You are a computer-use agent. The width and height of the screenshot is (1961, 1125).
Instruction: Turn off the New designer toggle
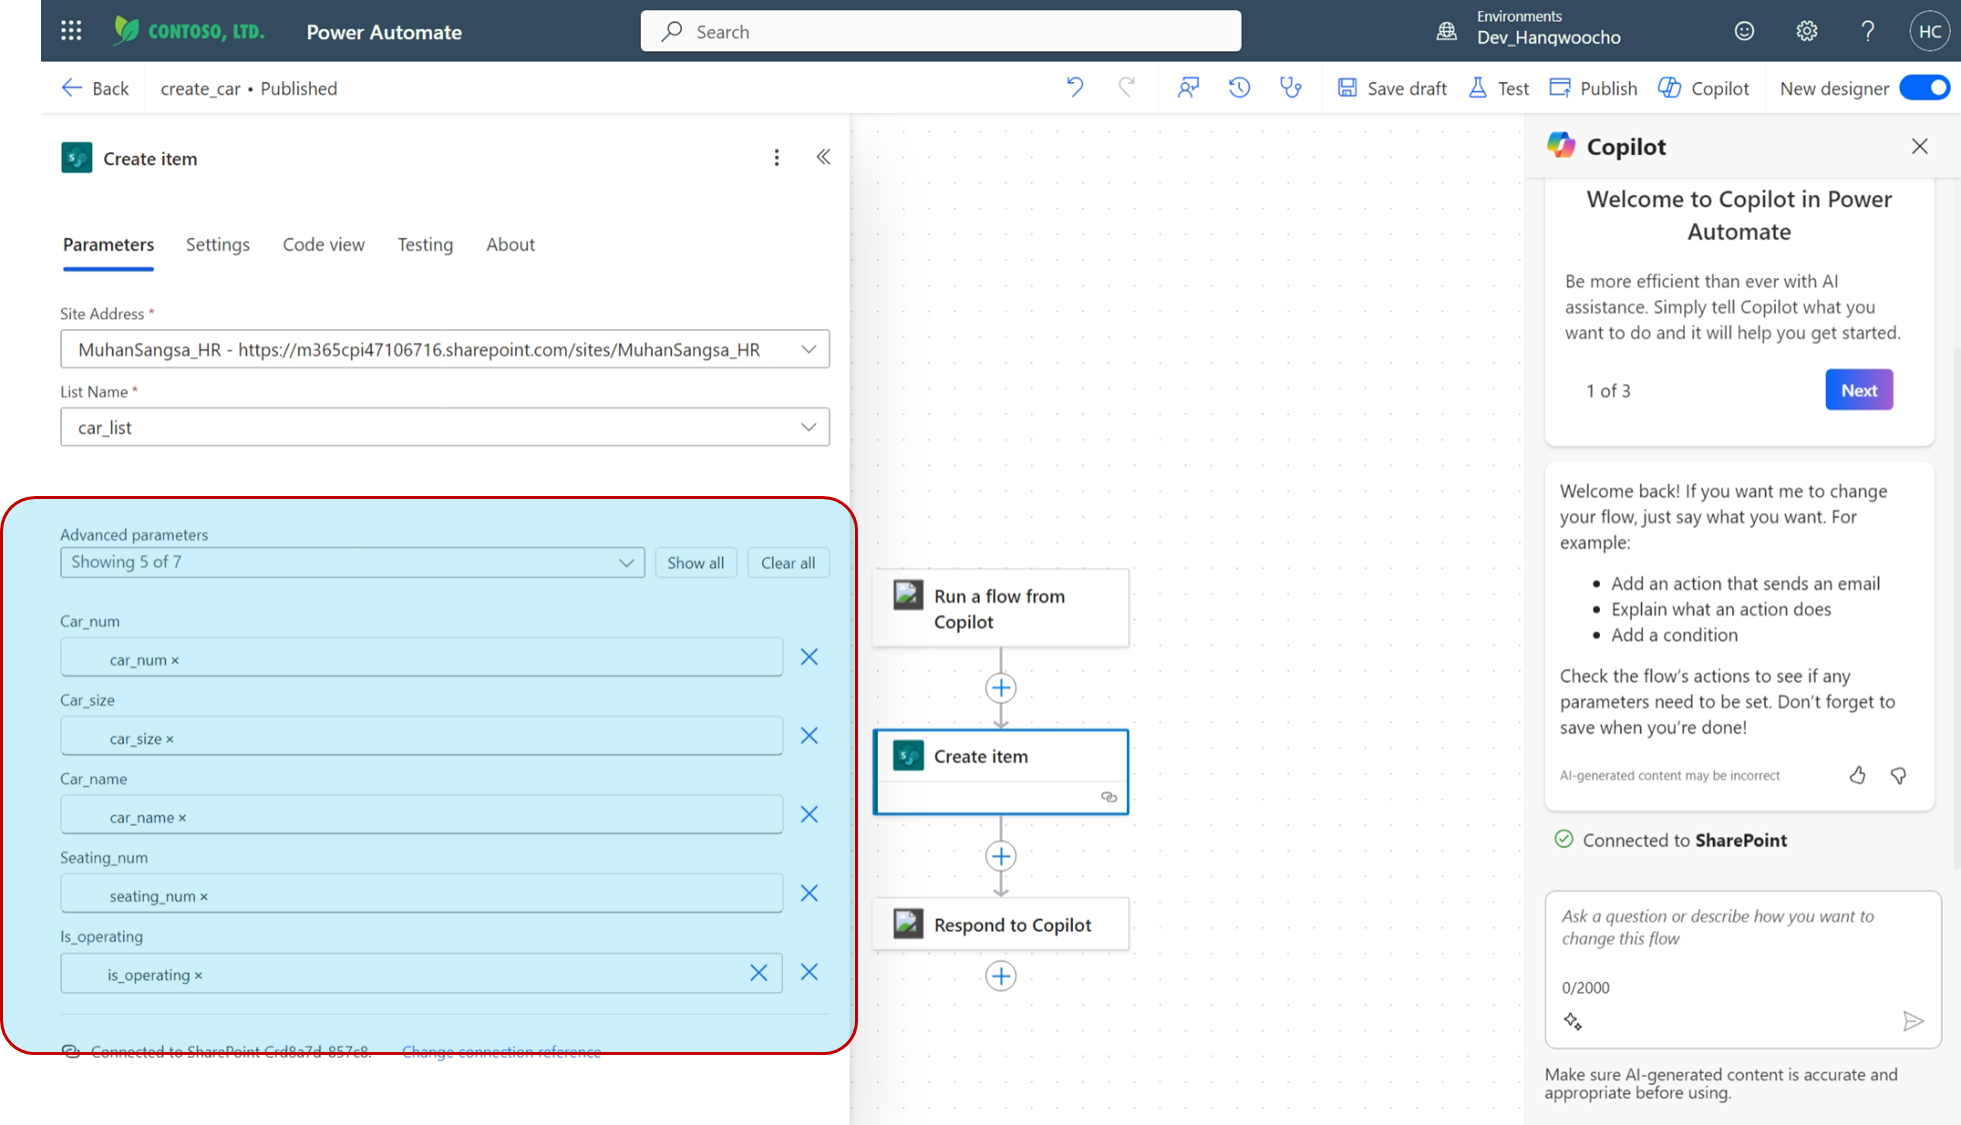[1925, 88]
